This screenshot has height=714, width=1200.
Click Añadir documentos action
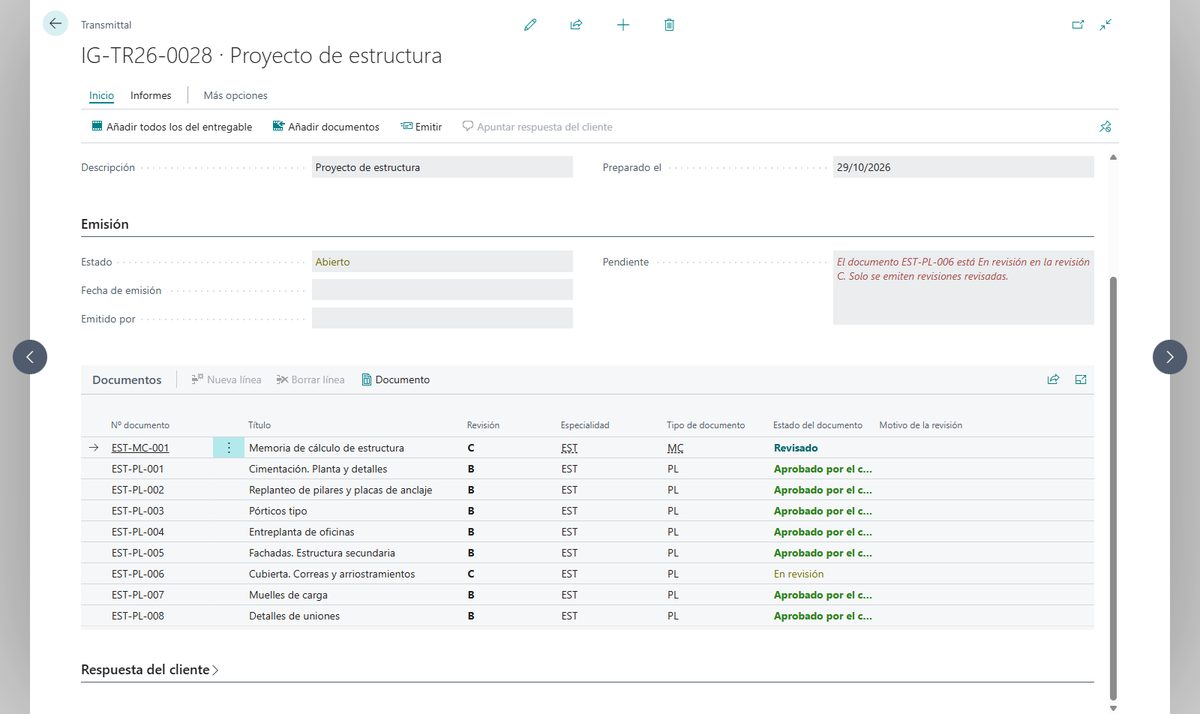(x=326, y=127)
